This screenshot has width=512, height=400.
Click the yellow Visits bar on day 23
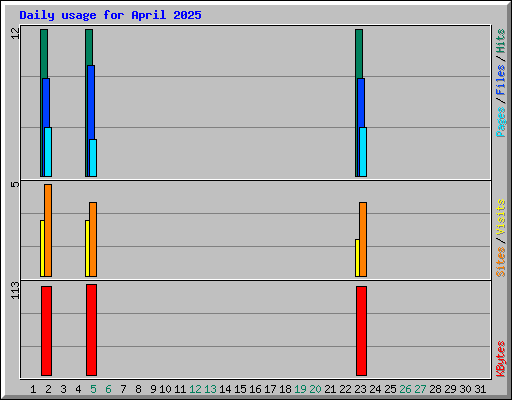point(357,258)
